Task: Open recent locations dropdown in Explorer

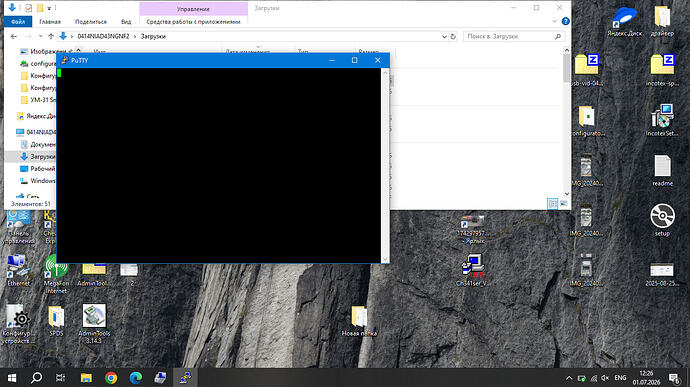Action: click(40, 37)
